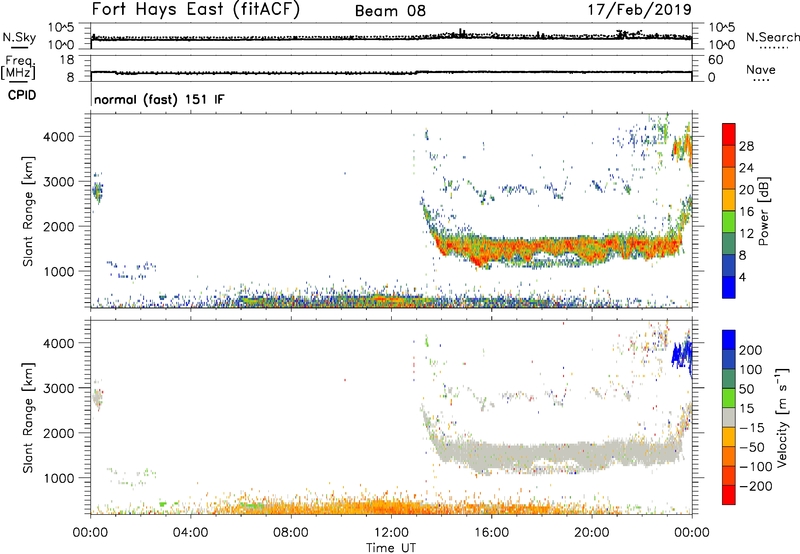Click the date '17/Feb/2019'
This screenshot has width=800, height=554.
[x=640, y=9]
